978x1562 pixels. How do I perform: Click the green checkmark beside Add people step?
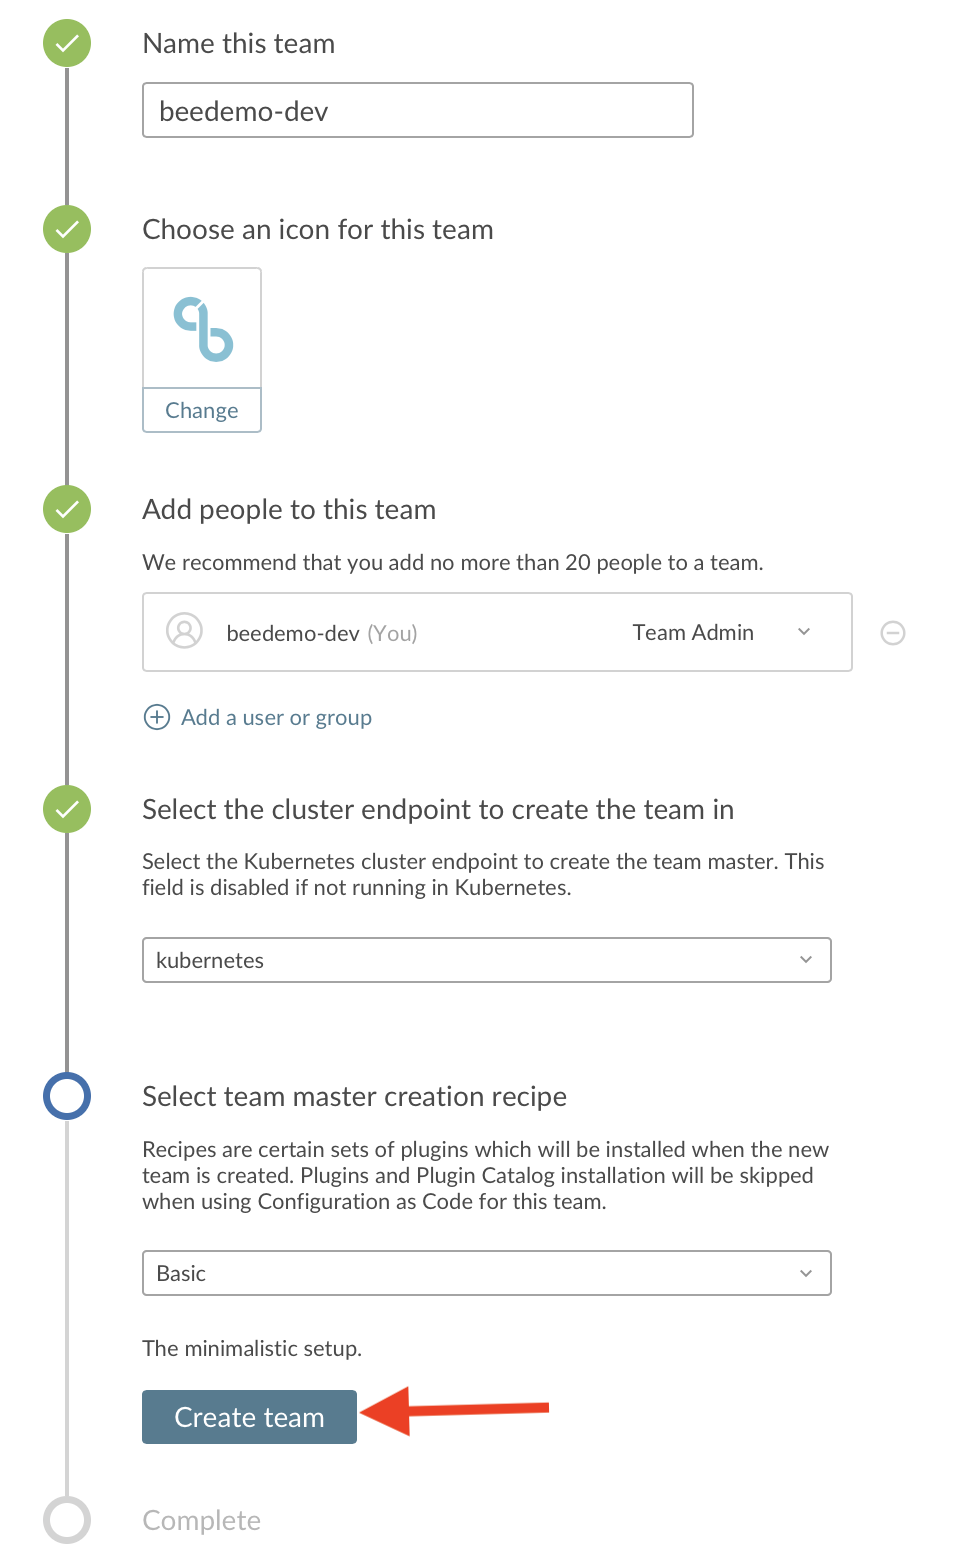coord(67,509)
